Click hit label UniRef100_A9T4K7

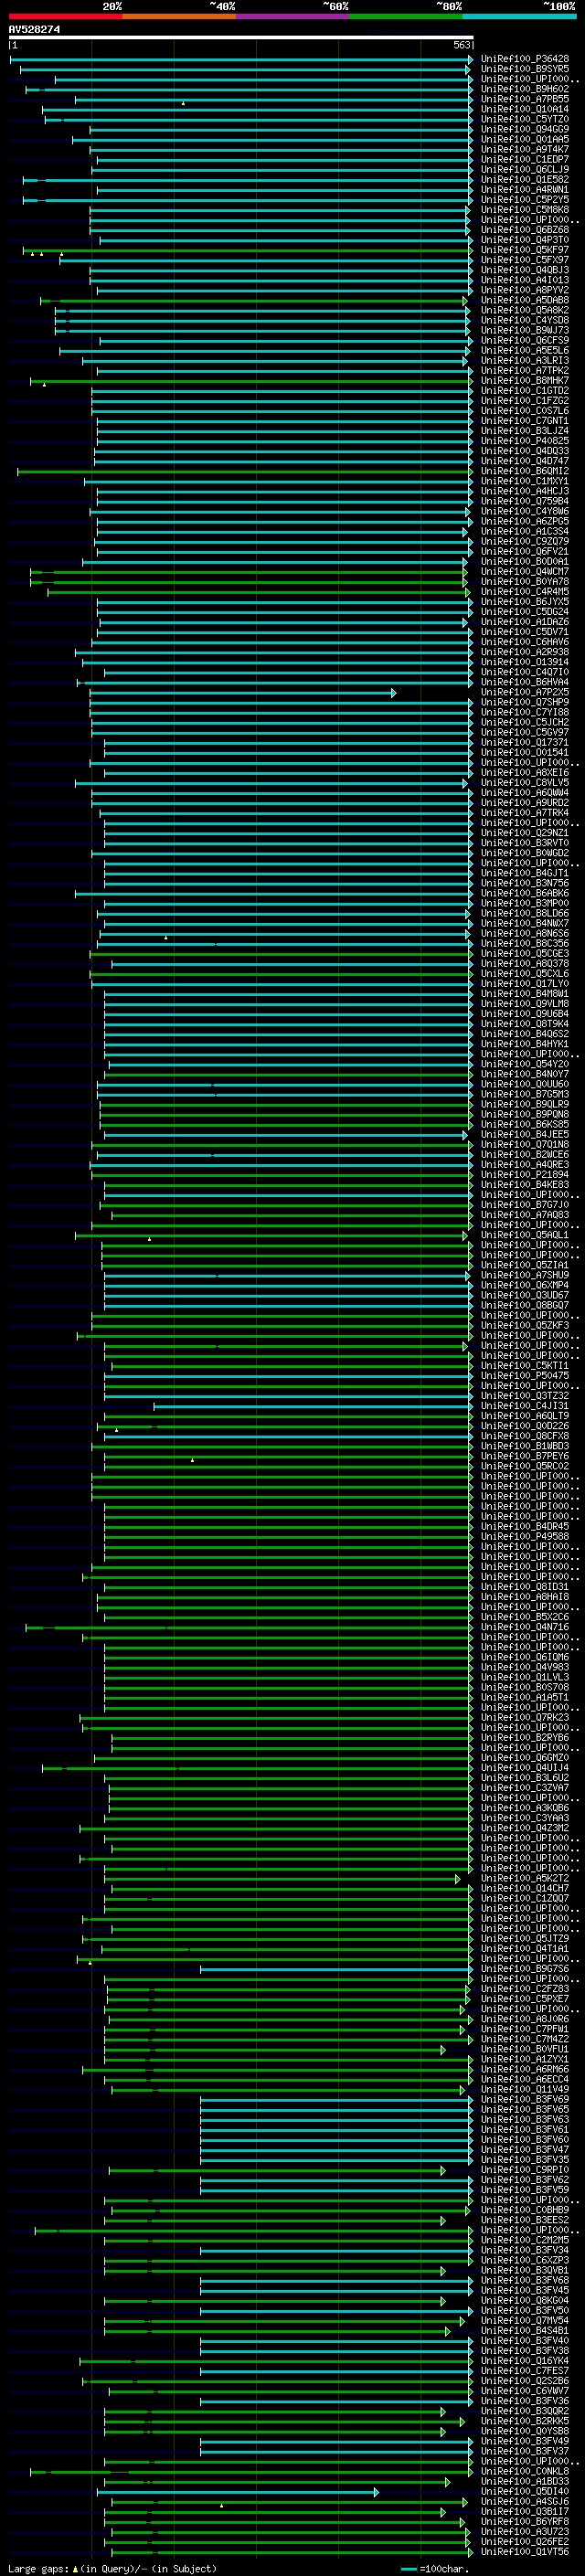tap(525, 149)
